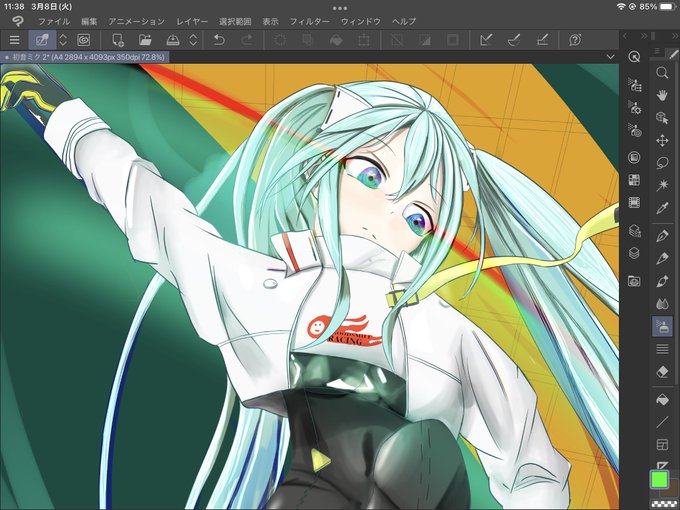Expand the up/down arrows beside the edit mode button
Screen dimensions: 680x510
tap(63, 40)
